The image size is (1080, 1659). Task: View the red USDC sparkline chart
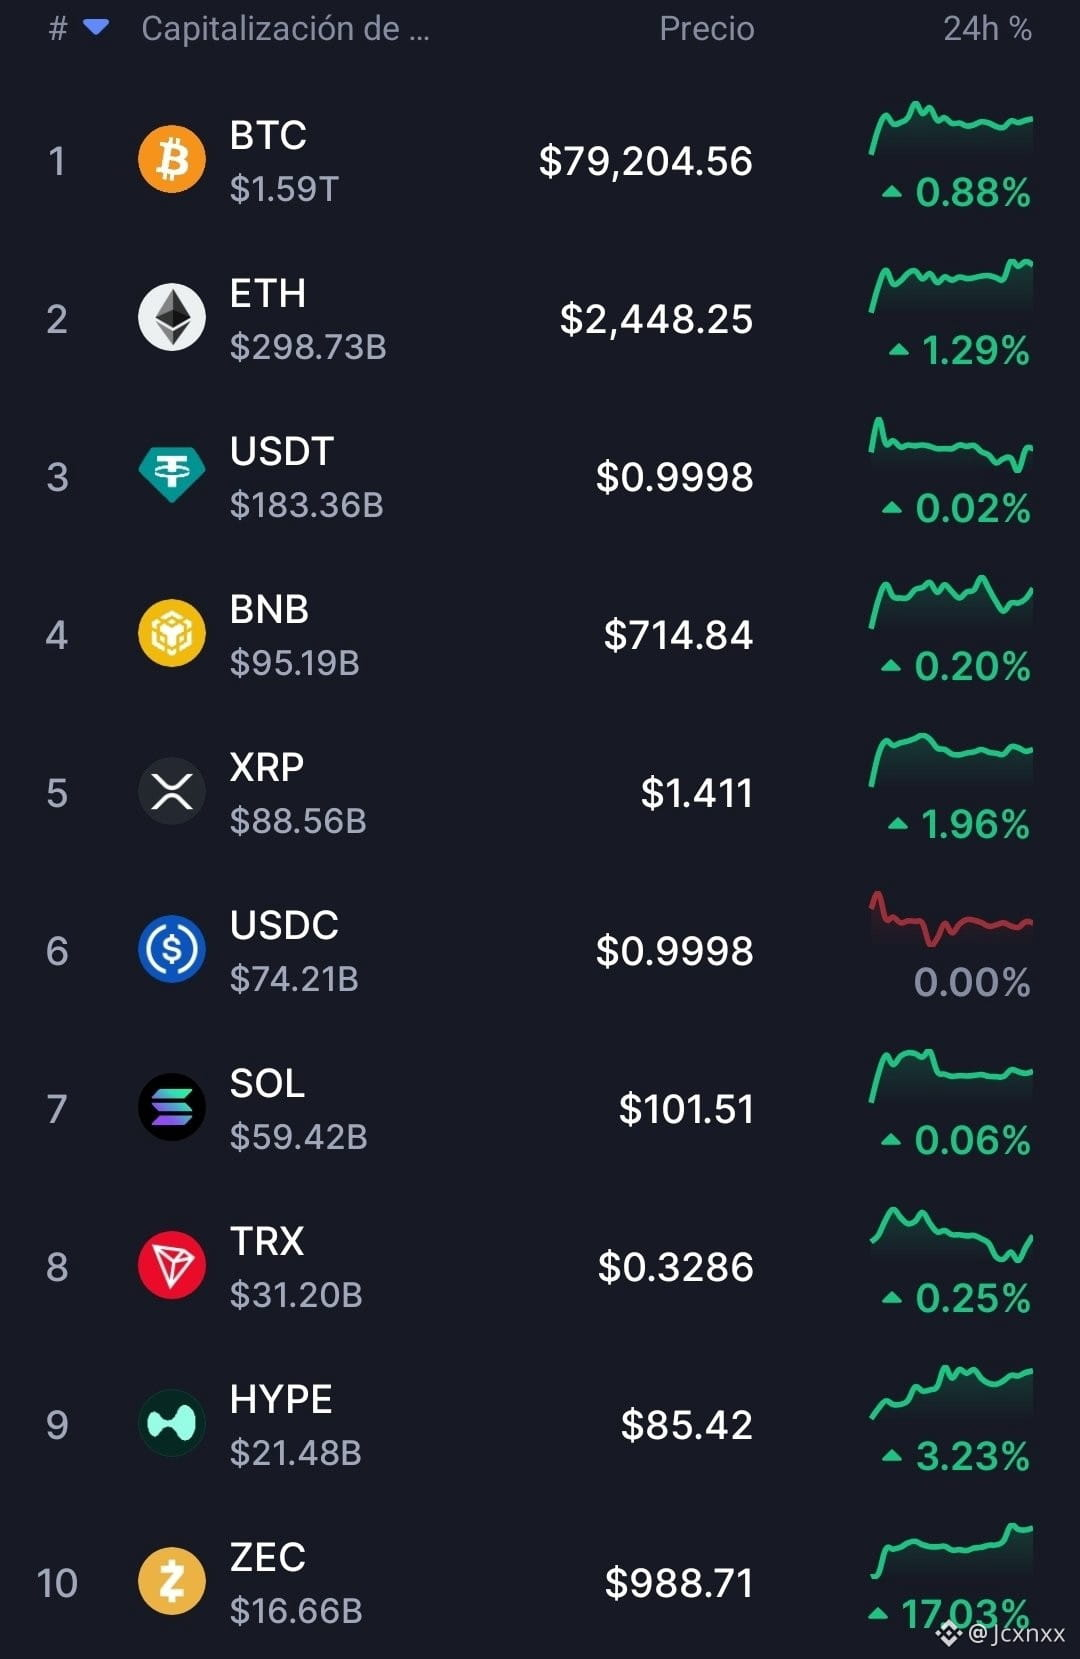951,918
